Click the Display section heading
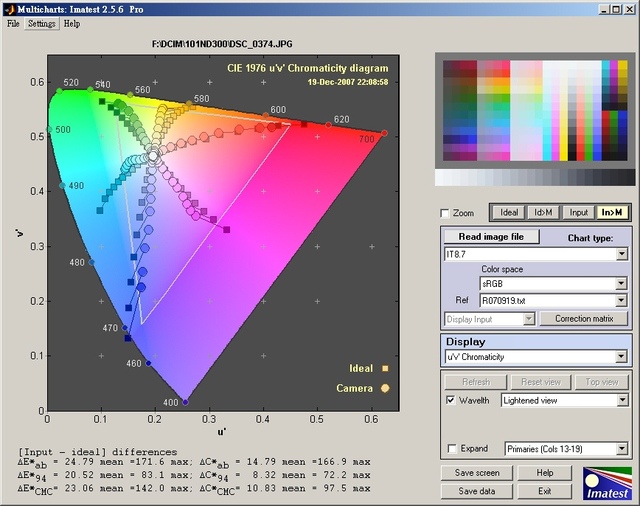 tap(465, 342)
